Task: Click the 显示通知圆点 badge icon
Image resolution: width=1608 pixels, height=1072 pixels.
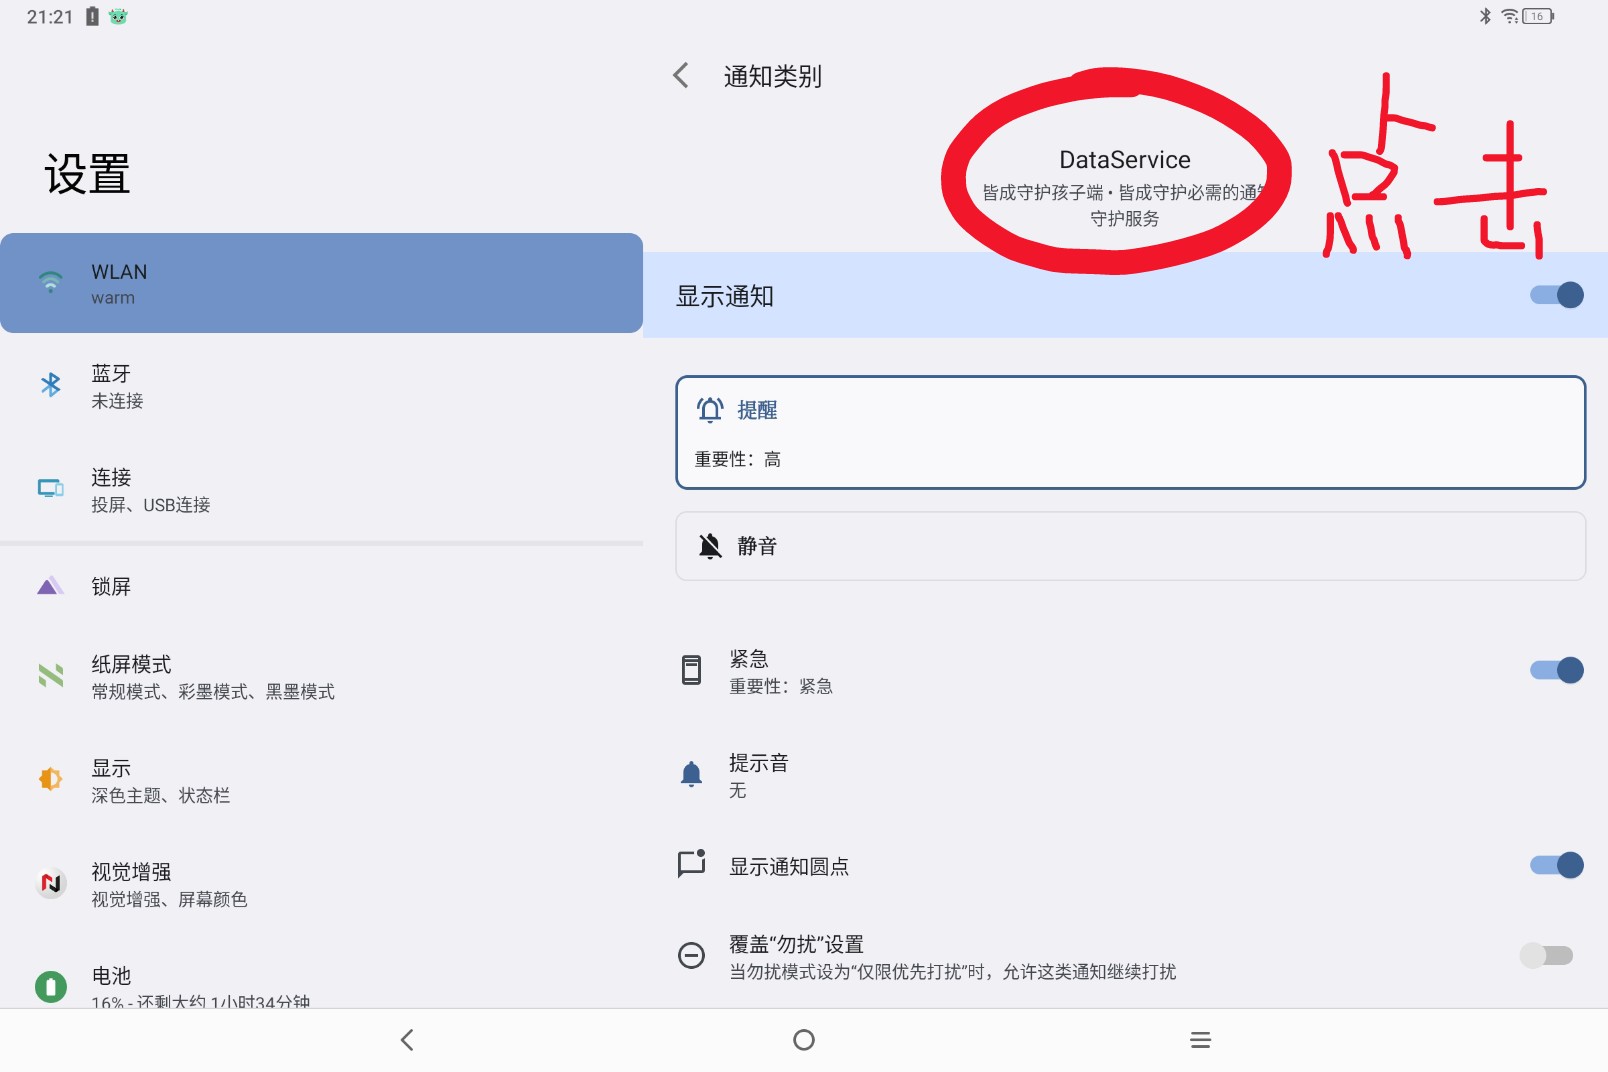Action: (691, 864)
